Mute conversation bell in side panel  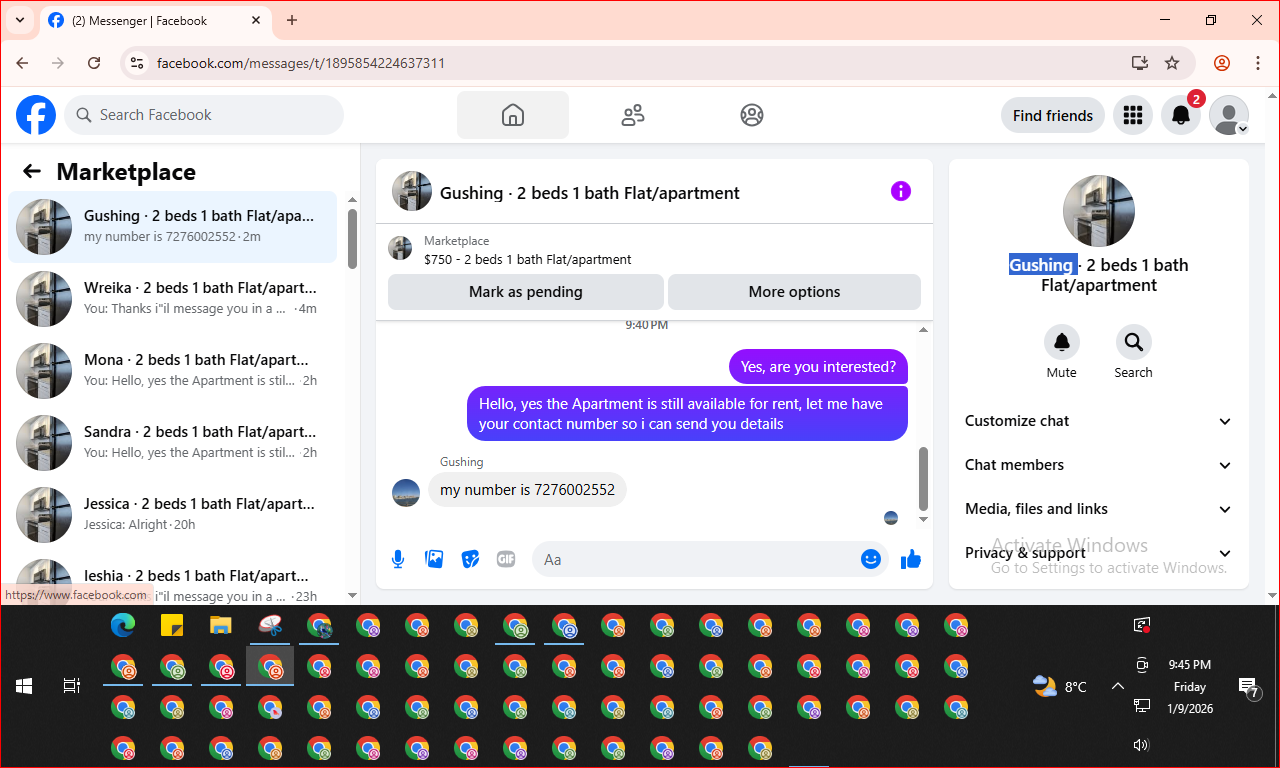pyautogui.click(x=1062, y=342)
